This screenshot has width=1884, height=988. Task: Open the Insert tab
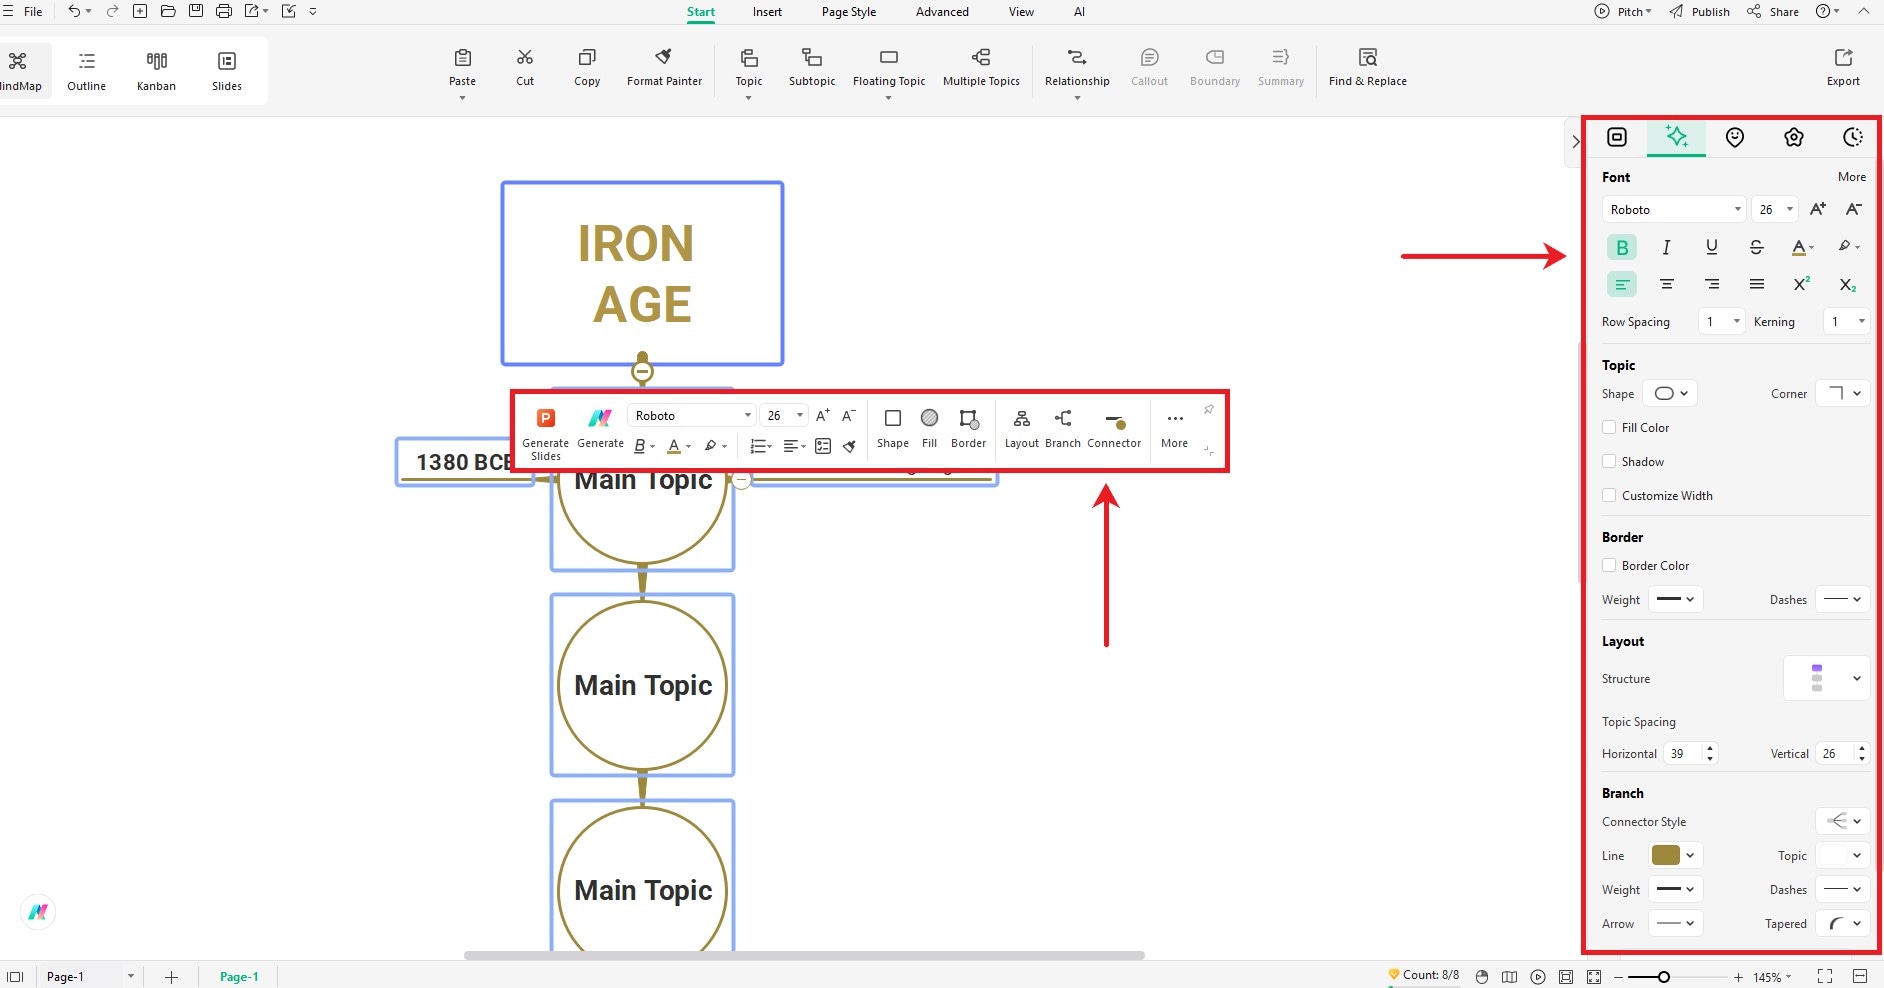[x=767, y=12]
